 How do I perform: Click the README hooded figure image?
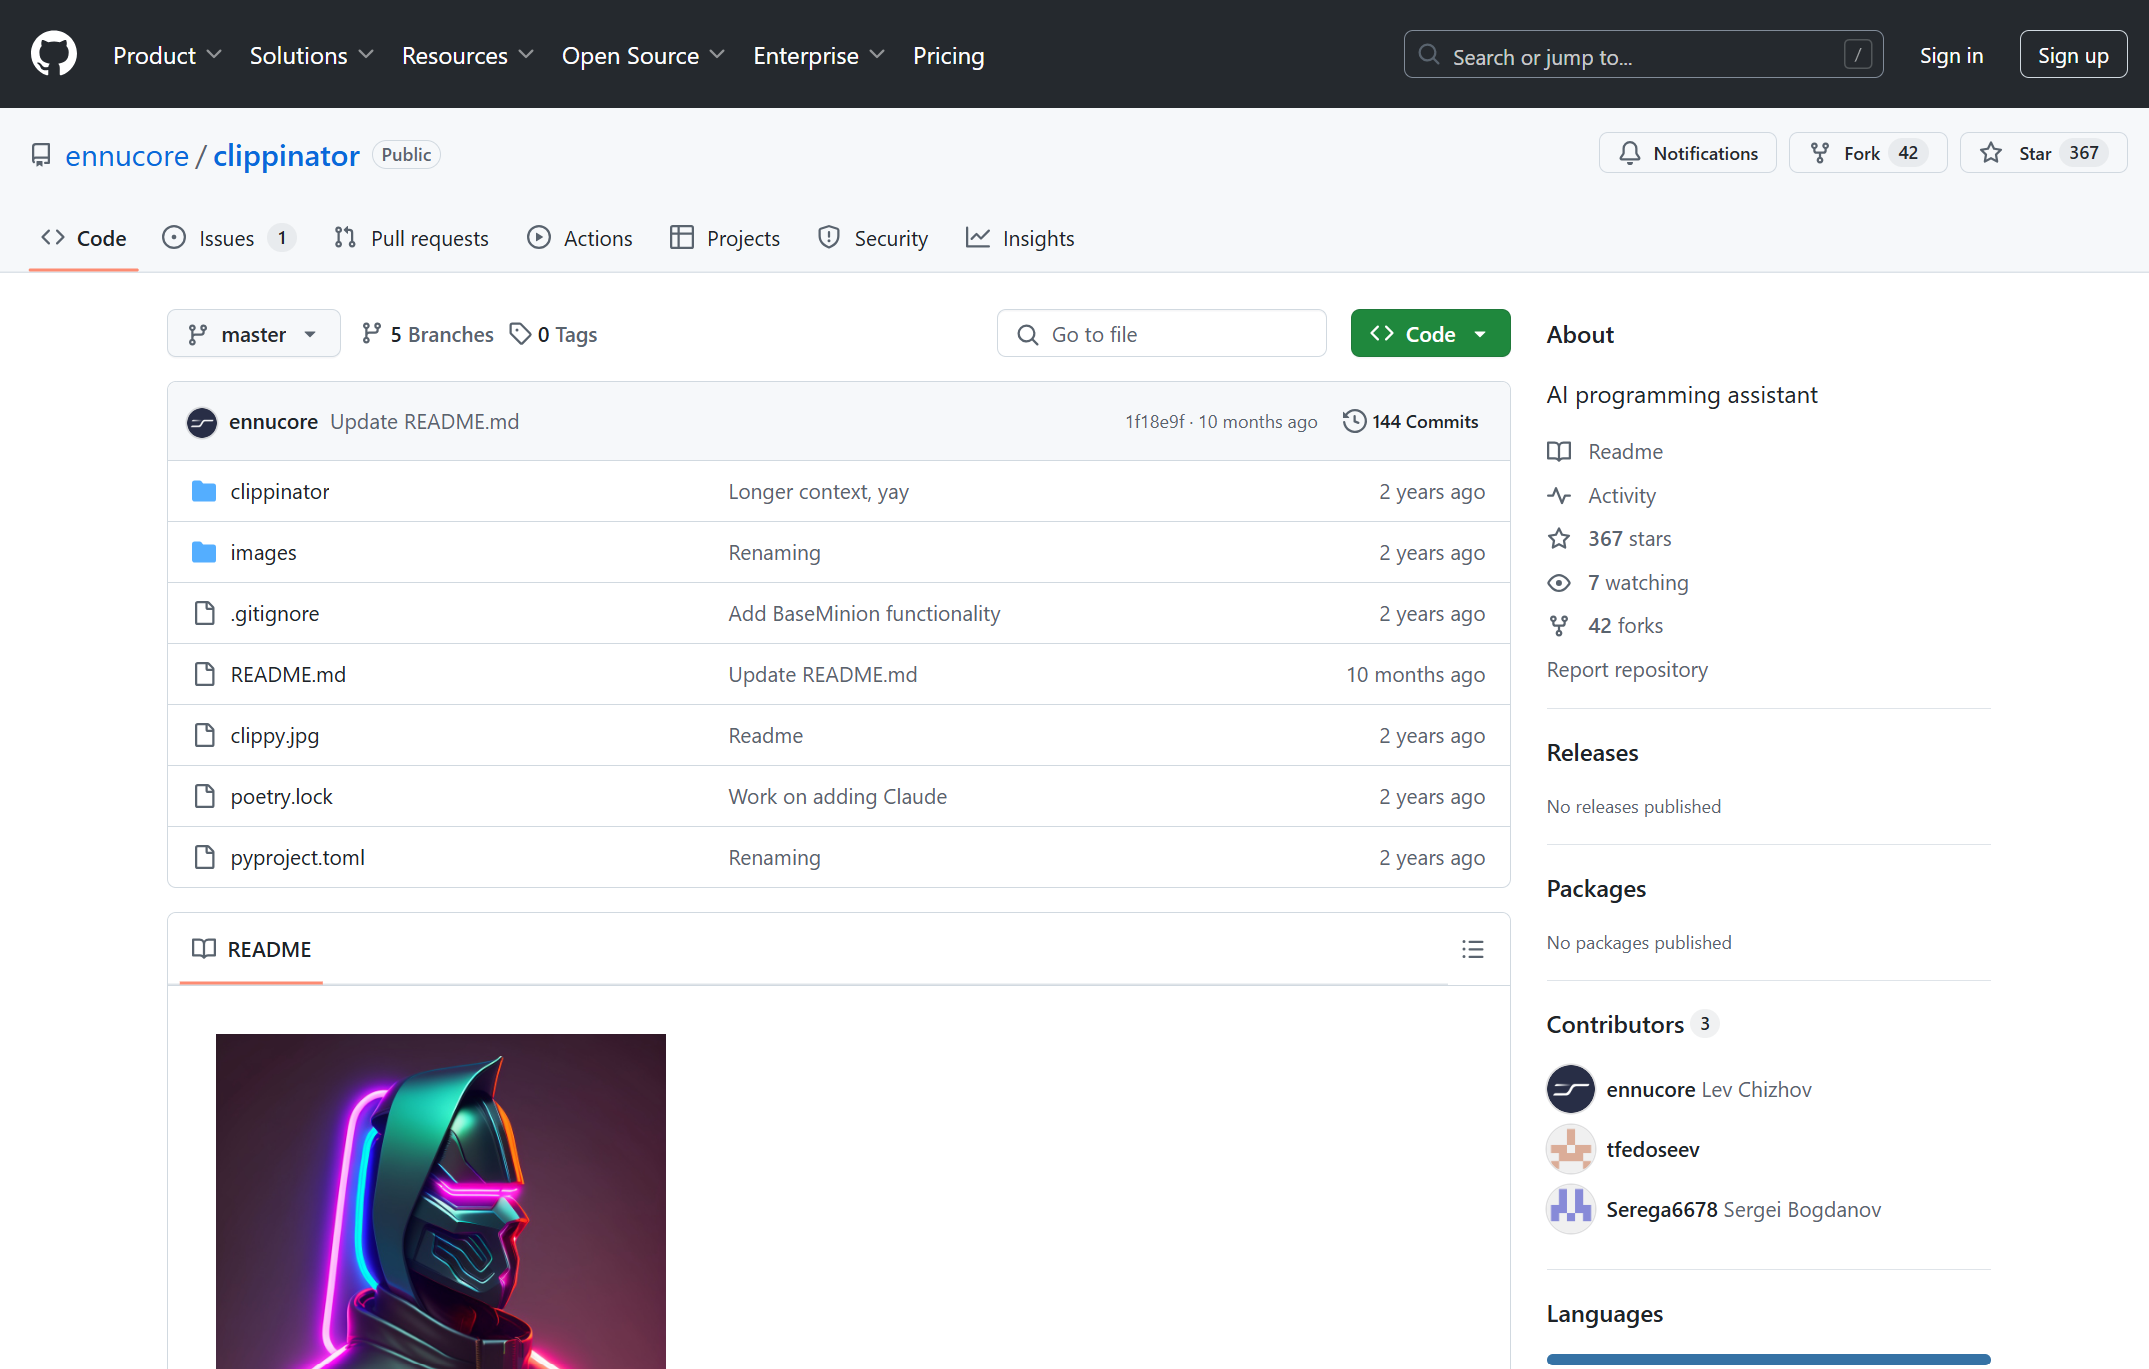point(440,1200)
